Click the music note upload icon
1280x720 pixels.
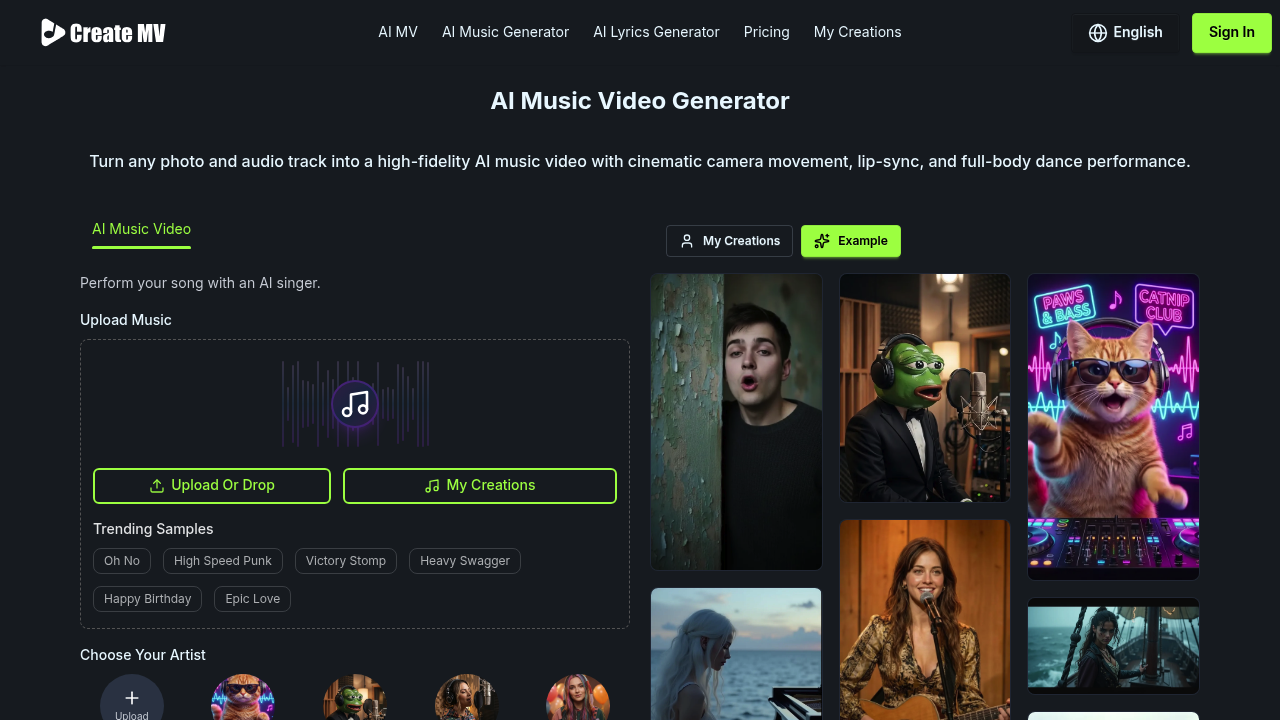(355, 404)
